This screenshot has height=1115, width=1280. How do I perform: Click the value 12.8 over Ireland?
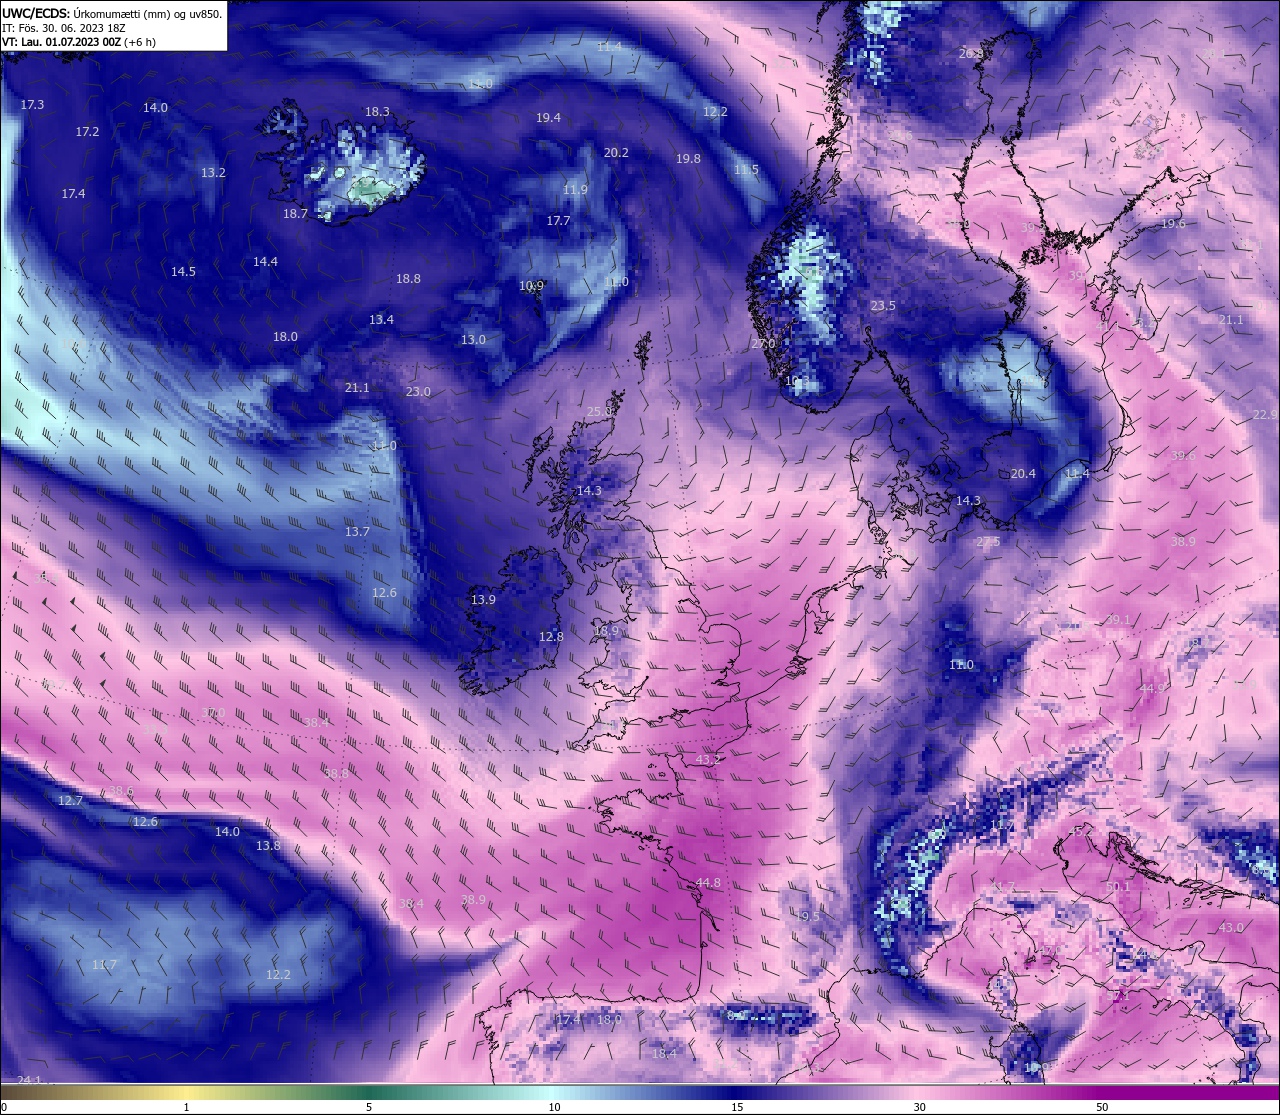point(551,637)
